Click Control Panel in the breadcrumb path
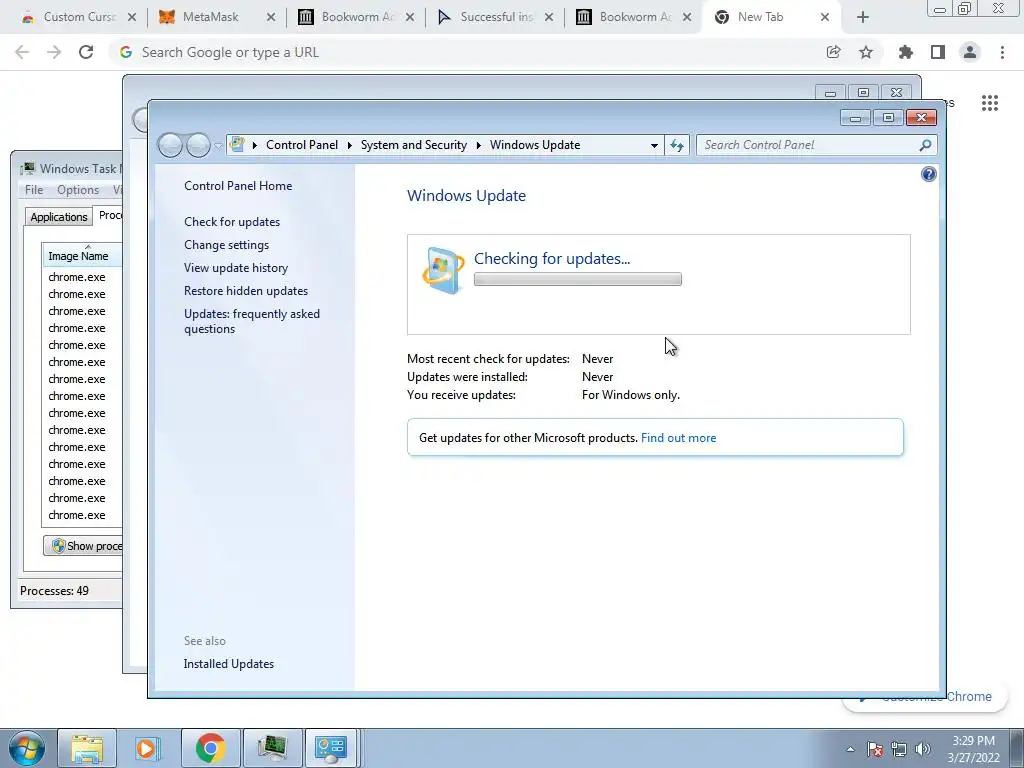 tap(302, 145)
